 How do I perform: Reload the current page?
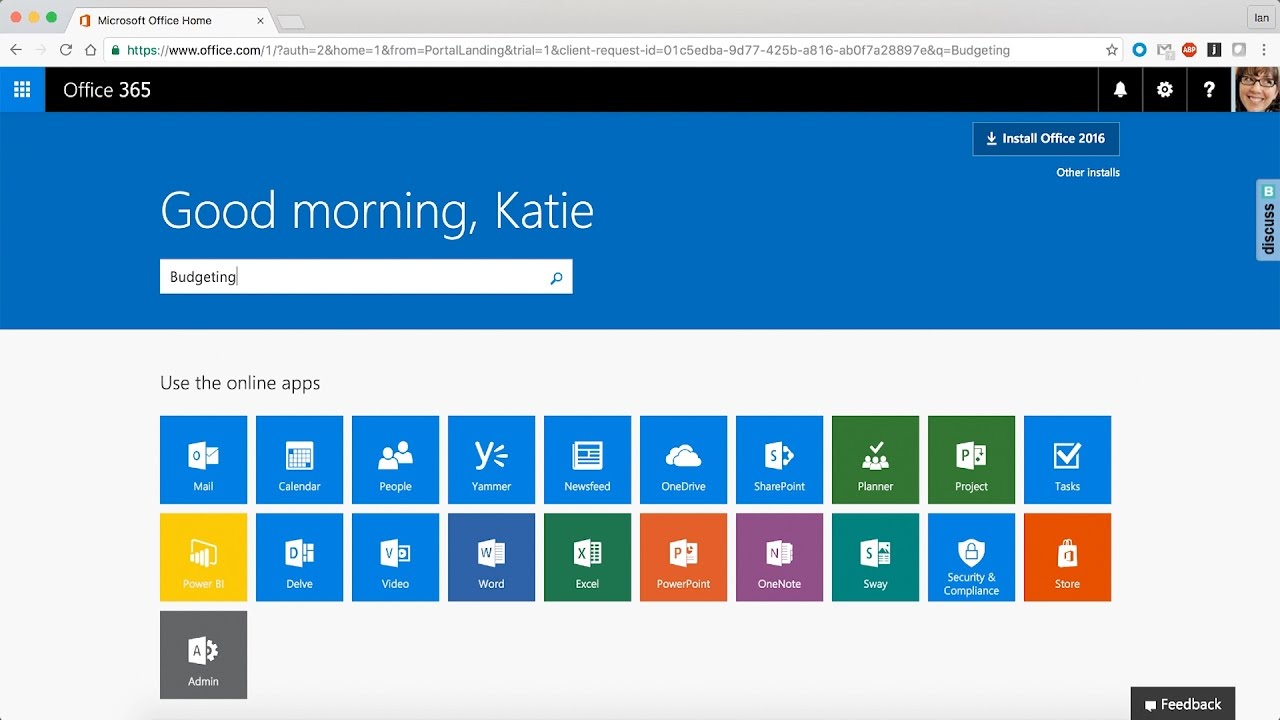(66, 50)
